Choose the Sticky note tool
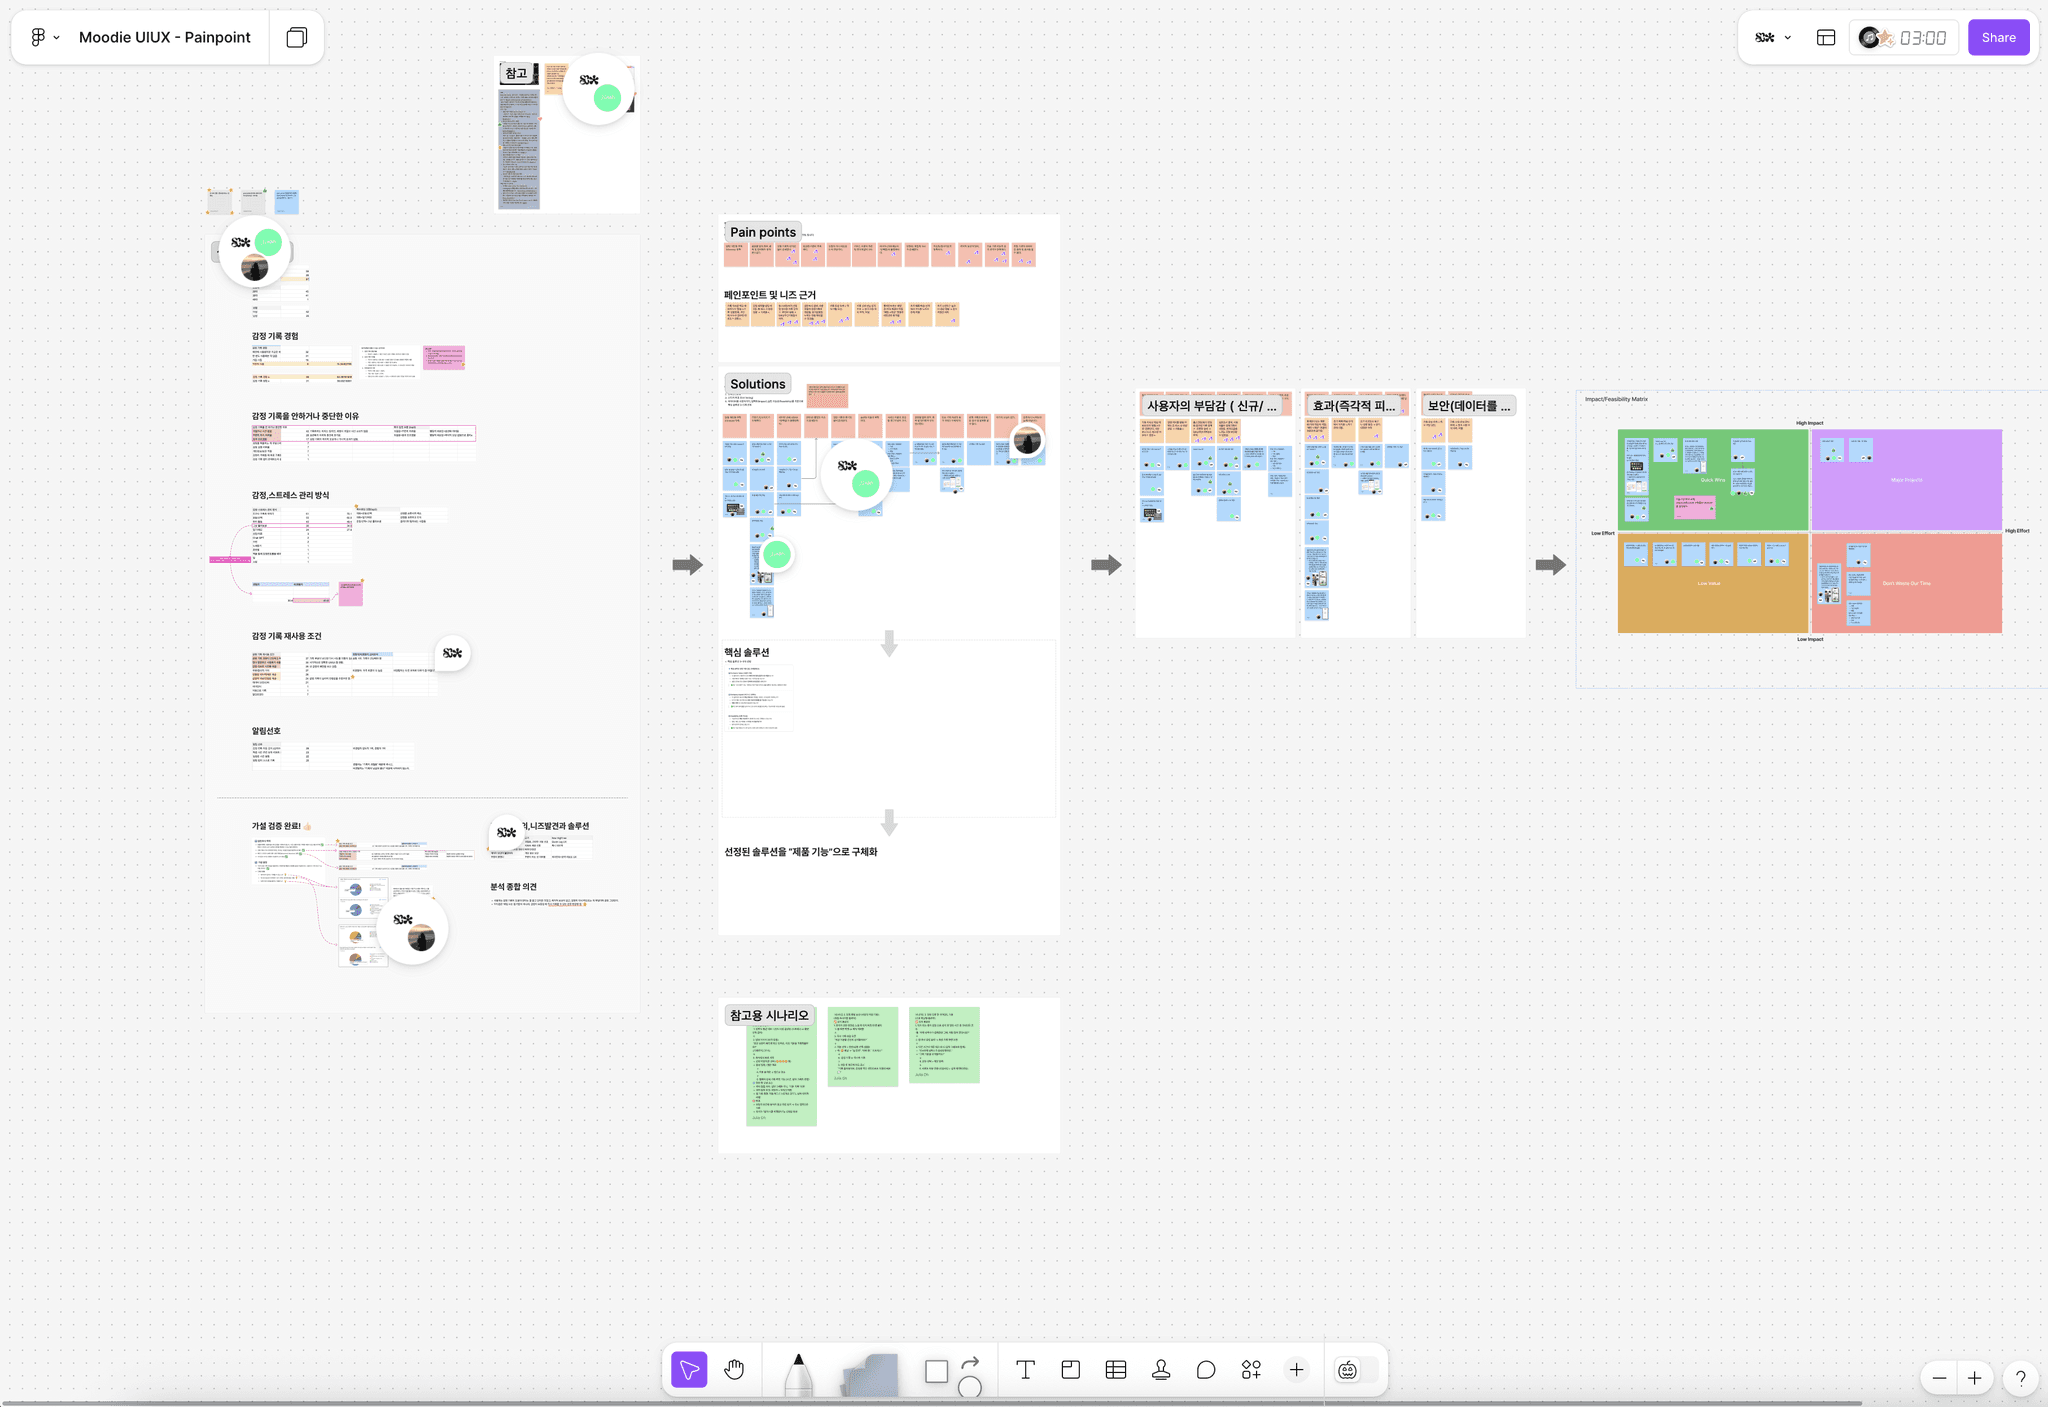 coord(869,1374)
